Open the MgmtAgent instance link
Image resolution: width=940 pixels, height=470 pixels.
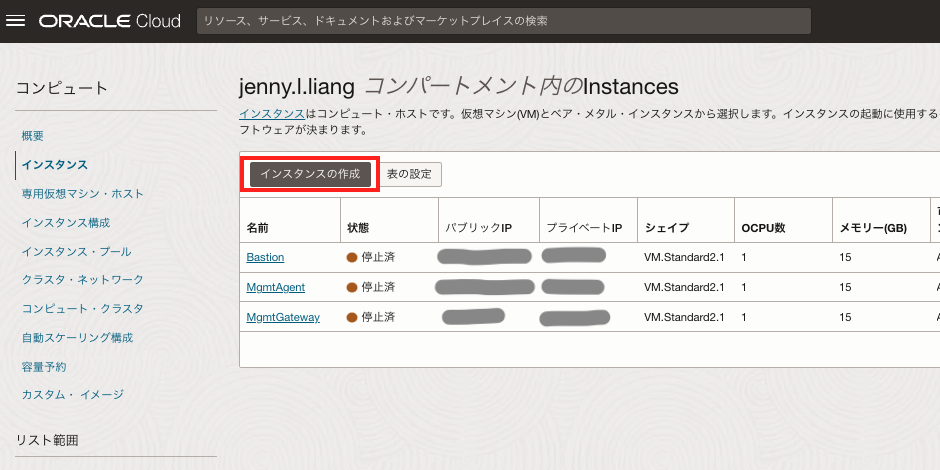(x=275, y=287)
